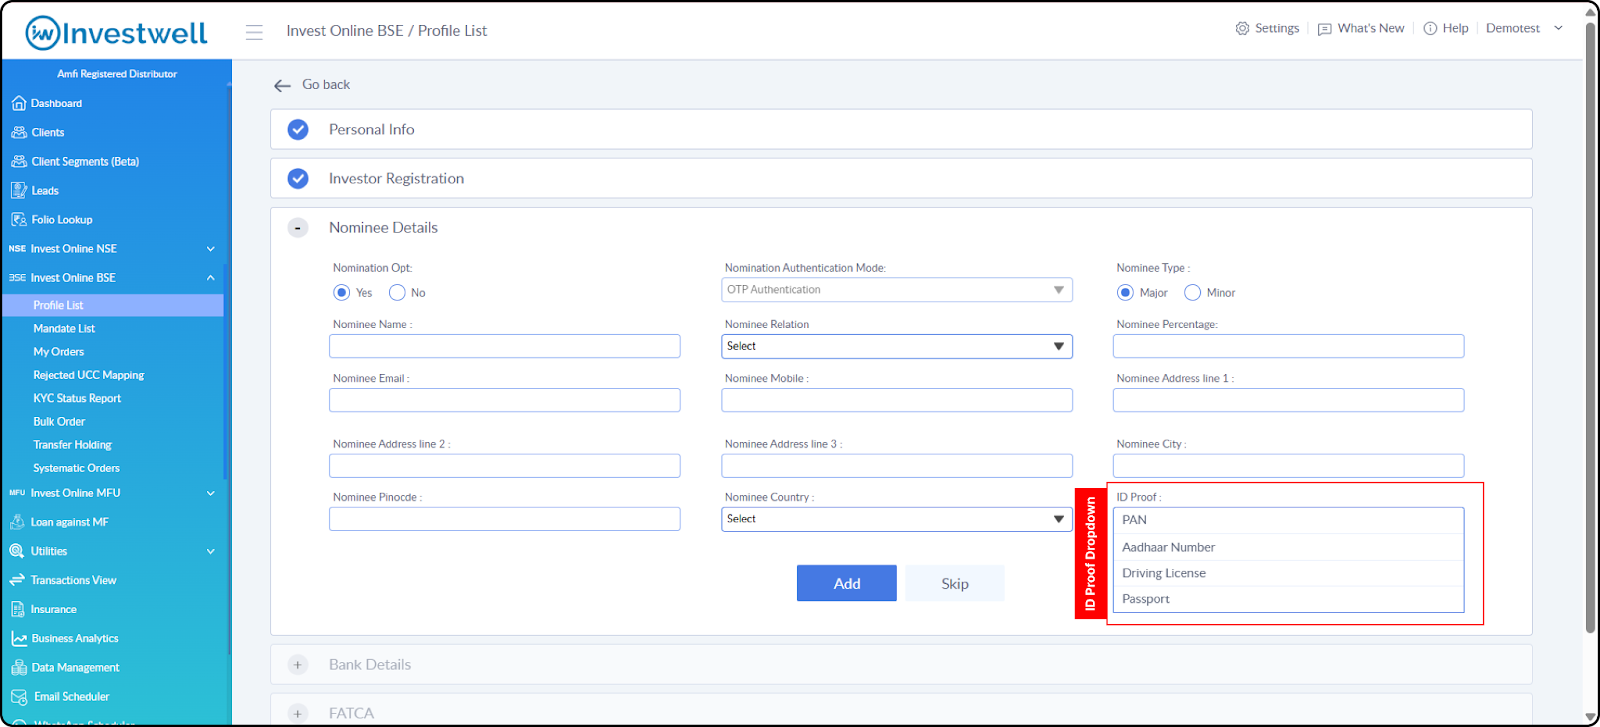Choose PAN from ID Proof list
Viewport: 1600px width, 727px height.
tap(1288, 520)
